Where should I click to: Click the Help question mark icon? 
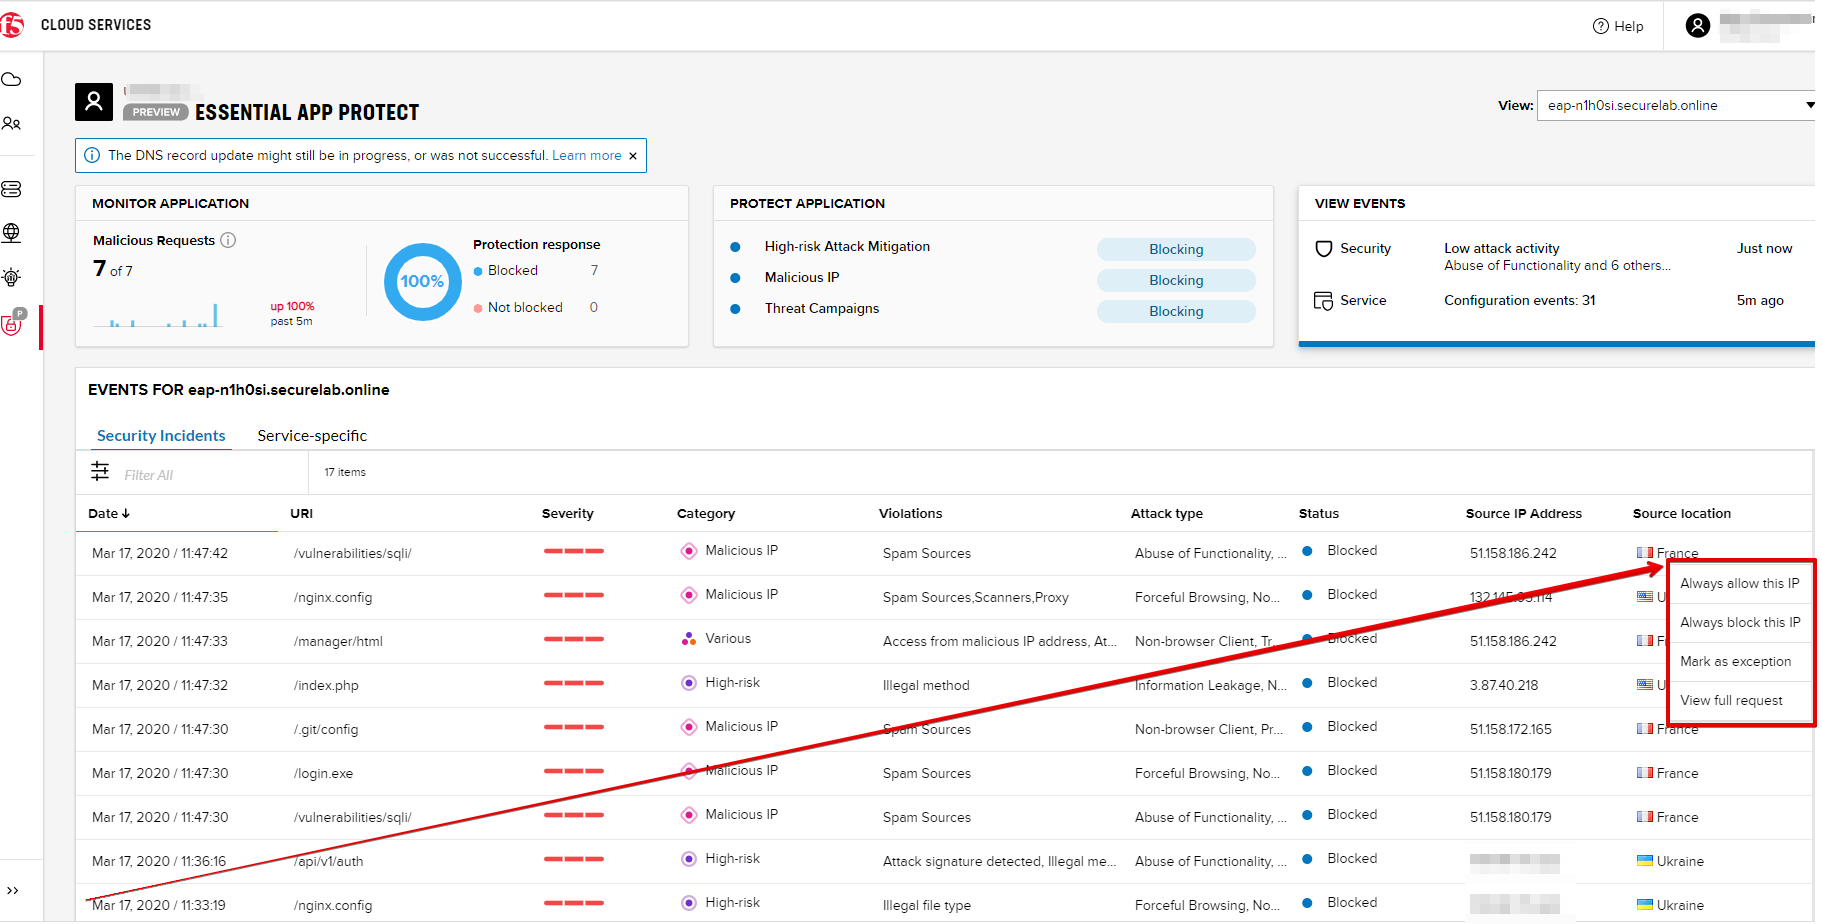(1600, 26)
